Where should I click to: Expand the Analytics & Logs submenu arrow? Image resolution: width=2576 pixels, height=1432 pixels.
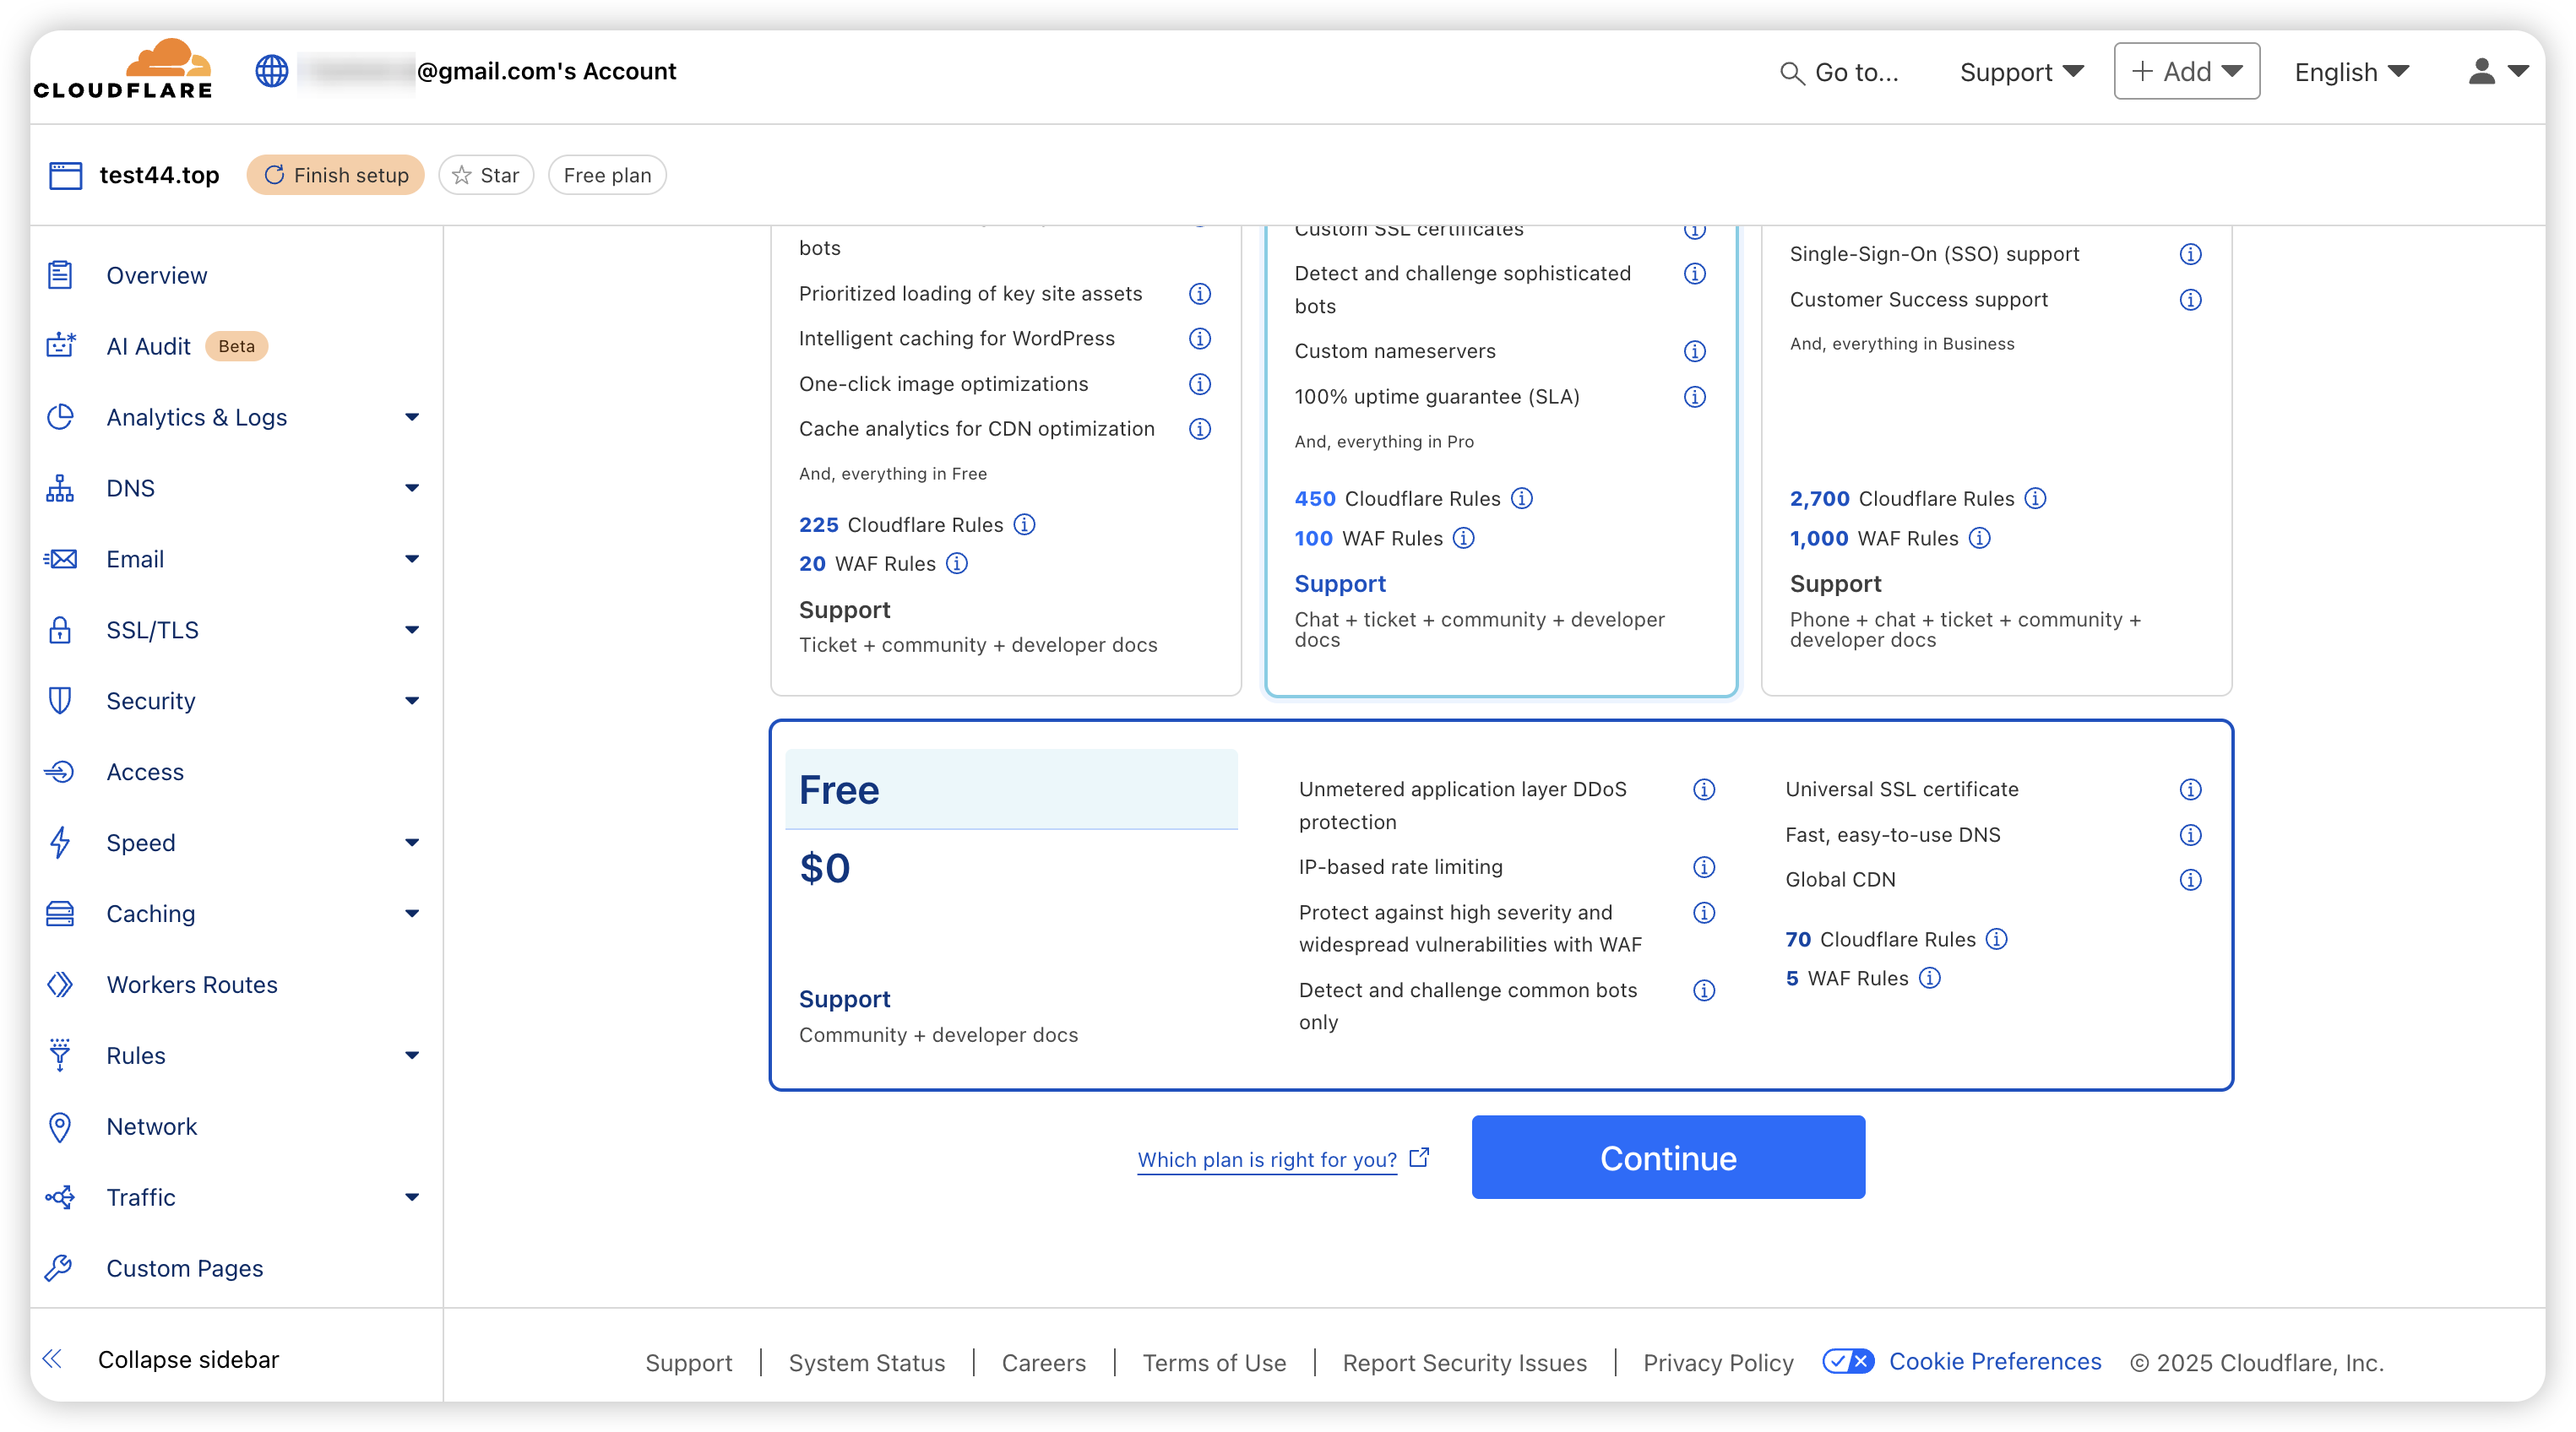(x=411, y=417)
